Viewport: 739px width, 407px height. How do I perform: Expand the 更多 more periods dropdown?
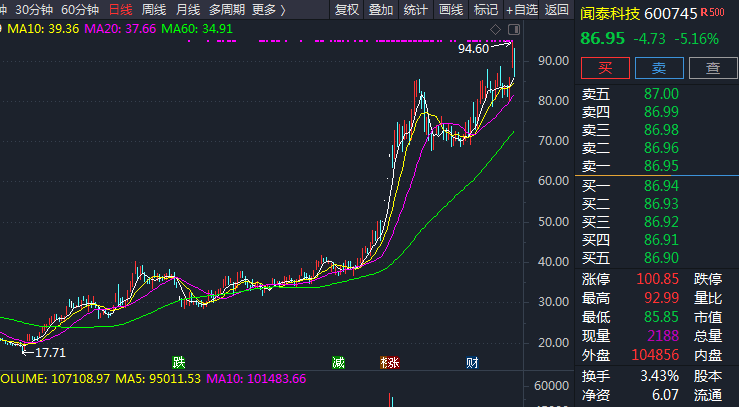coord(269,9)
